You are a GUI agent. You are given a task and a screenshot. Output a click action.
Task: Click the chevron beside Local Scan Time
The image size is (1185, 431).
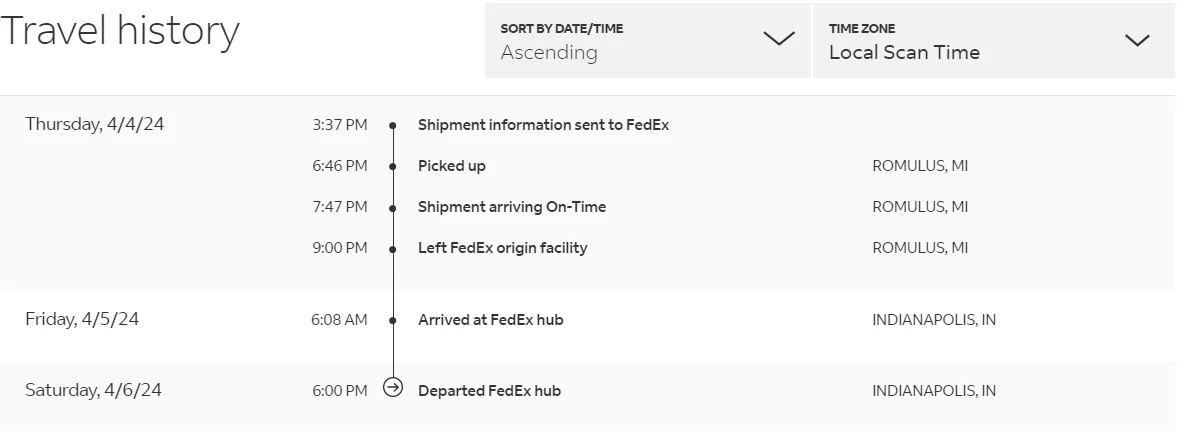coord(1137,41)
